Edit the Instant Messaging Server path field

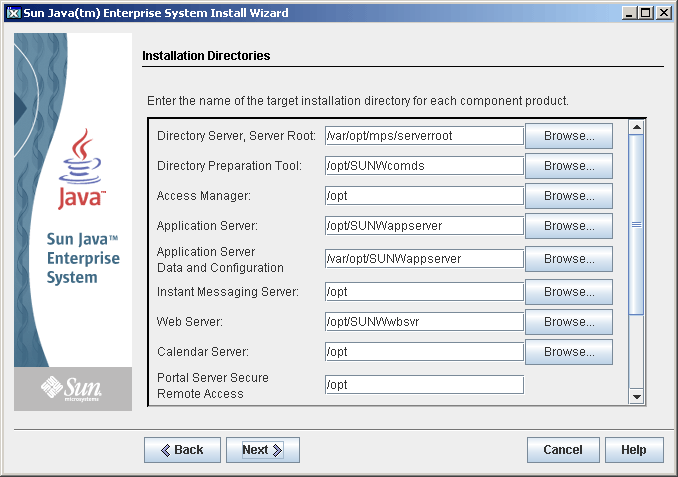point(424,292)
